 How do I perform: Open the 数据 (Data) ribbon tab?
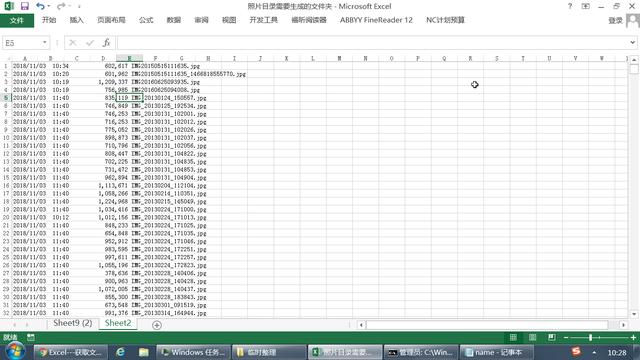click(173, 20)
